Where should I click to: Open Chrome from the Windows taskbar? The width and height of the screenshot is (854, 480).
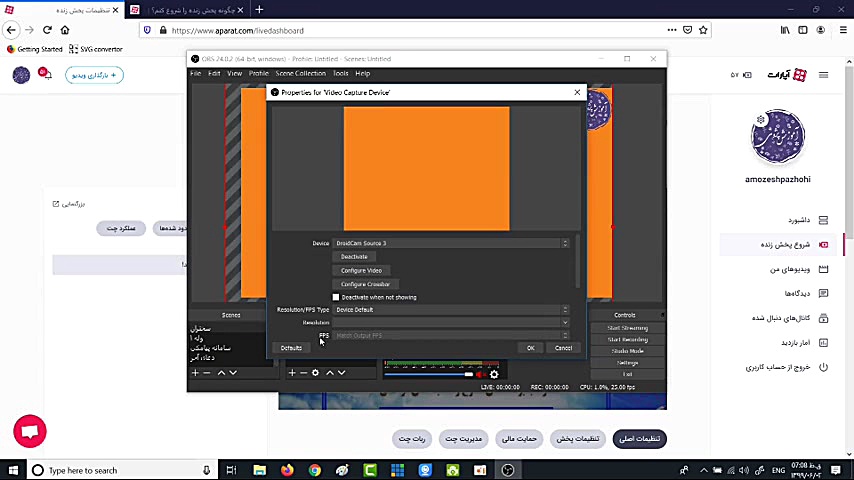pyautogui.click(x=315, y=470)
